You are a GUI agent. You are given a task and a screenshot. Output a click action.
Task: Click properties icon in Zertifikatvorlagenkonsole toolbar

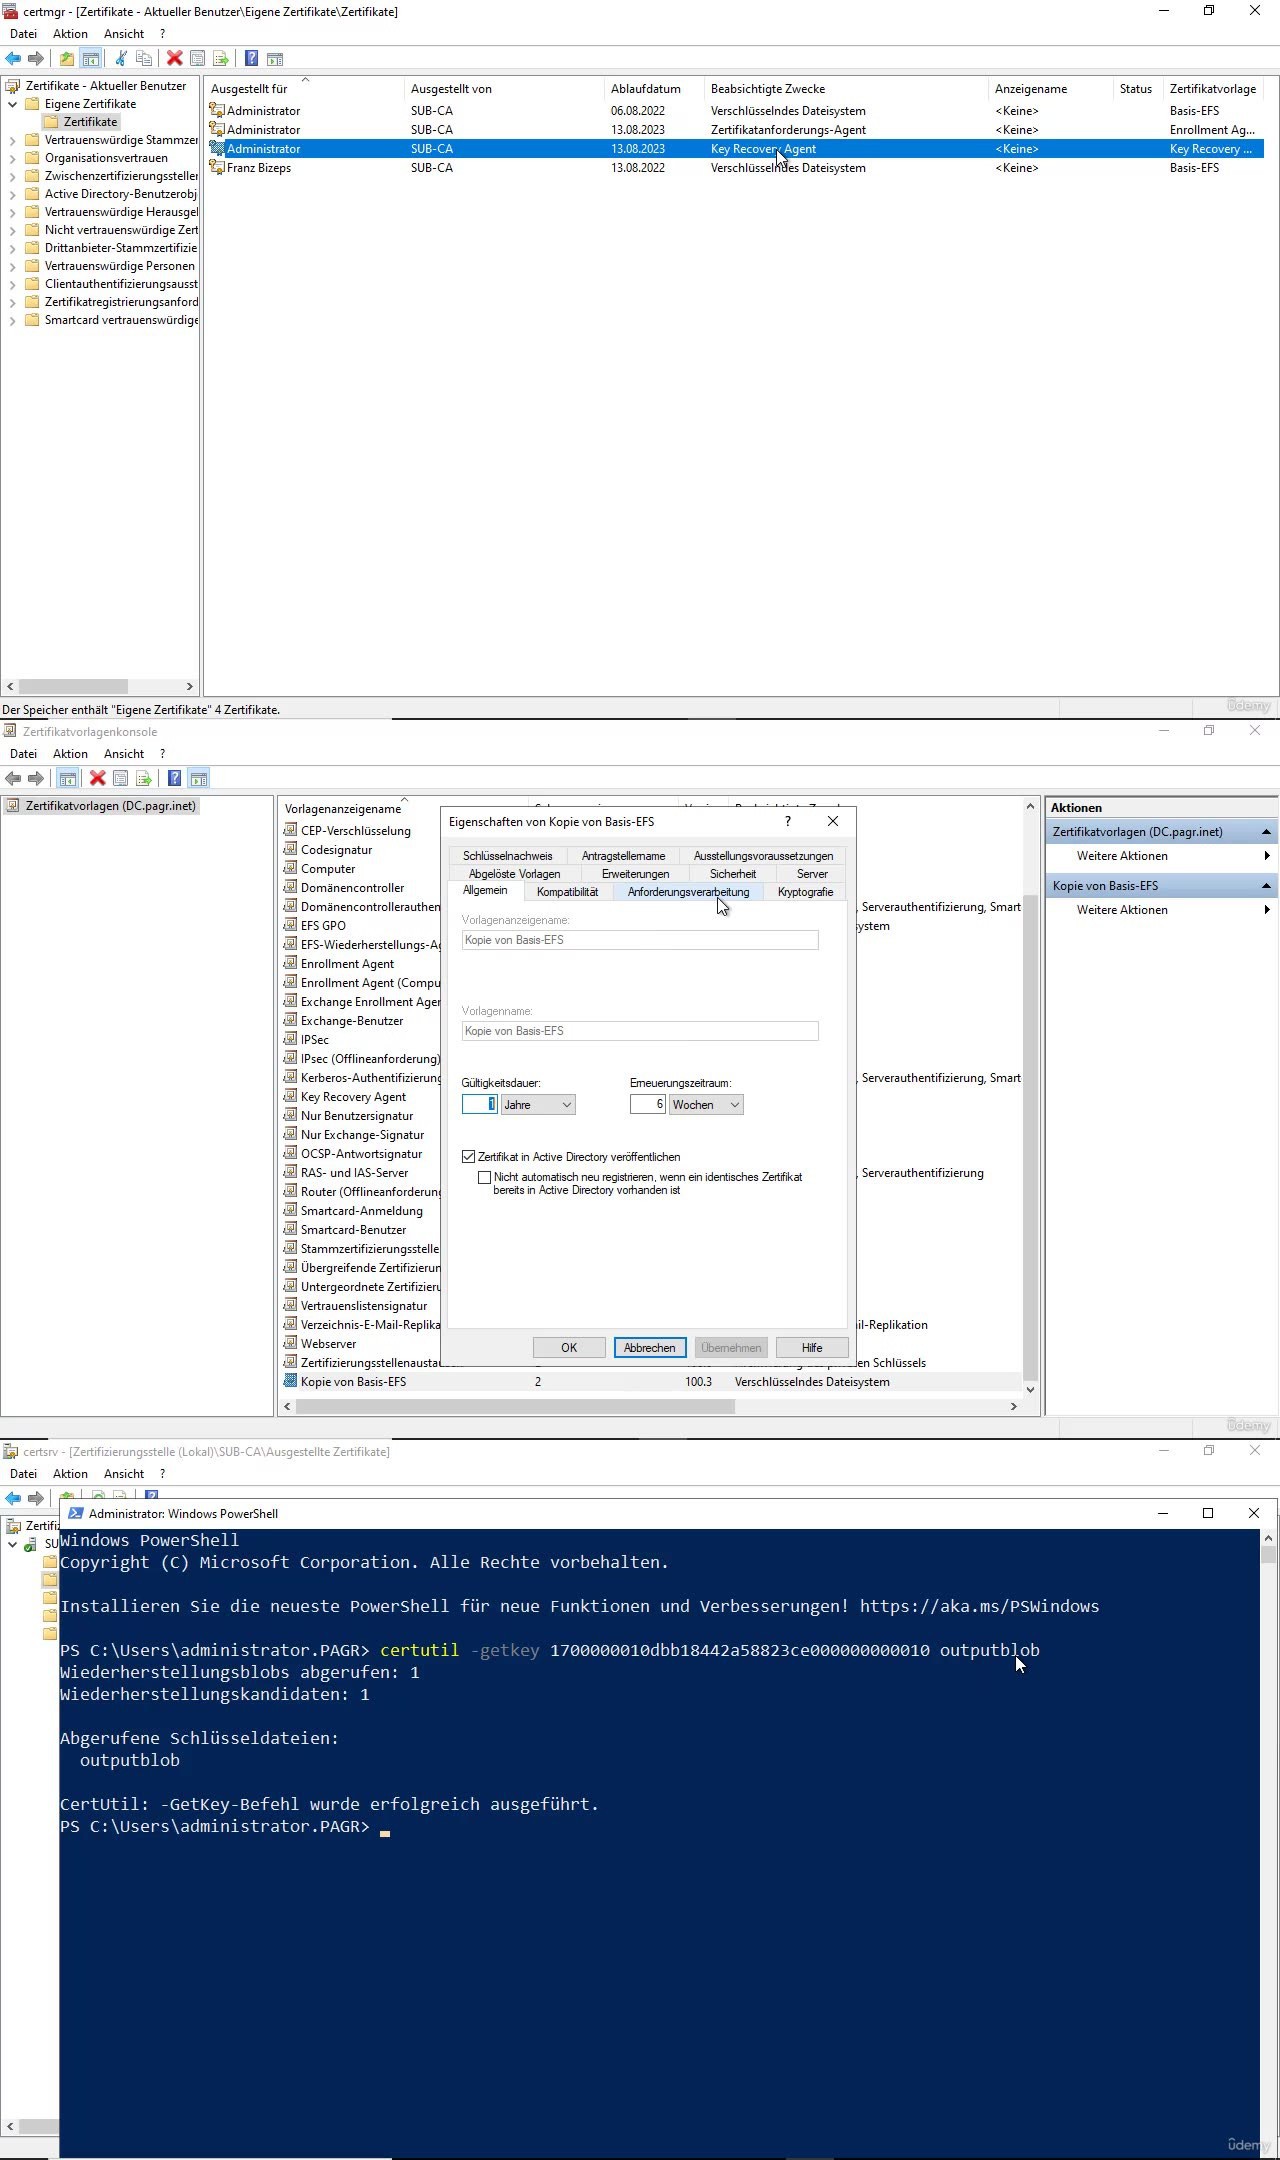(121, 779)
